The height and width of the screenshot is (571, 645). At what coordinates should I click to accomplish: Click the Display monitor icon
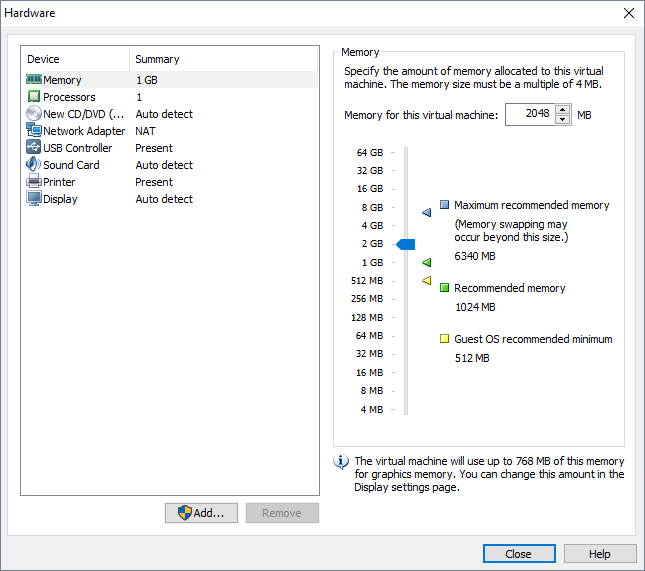(34, 199)
